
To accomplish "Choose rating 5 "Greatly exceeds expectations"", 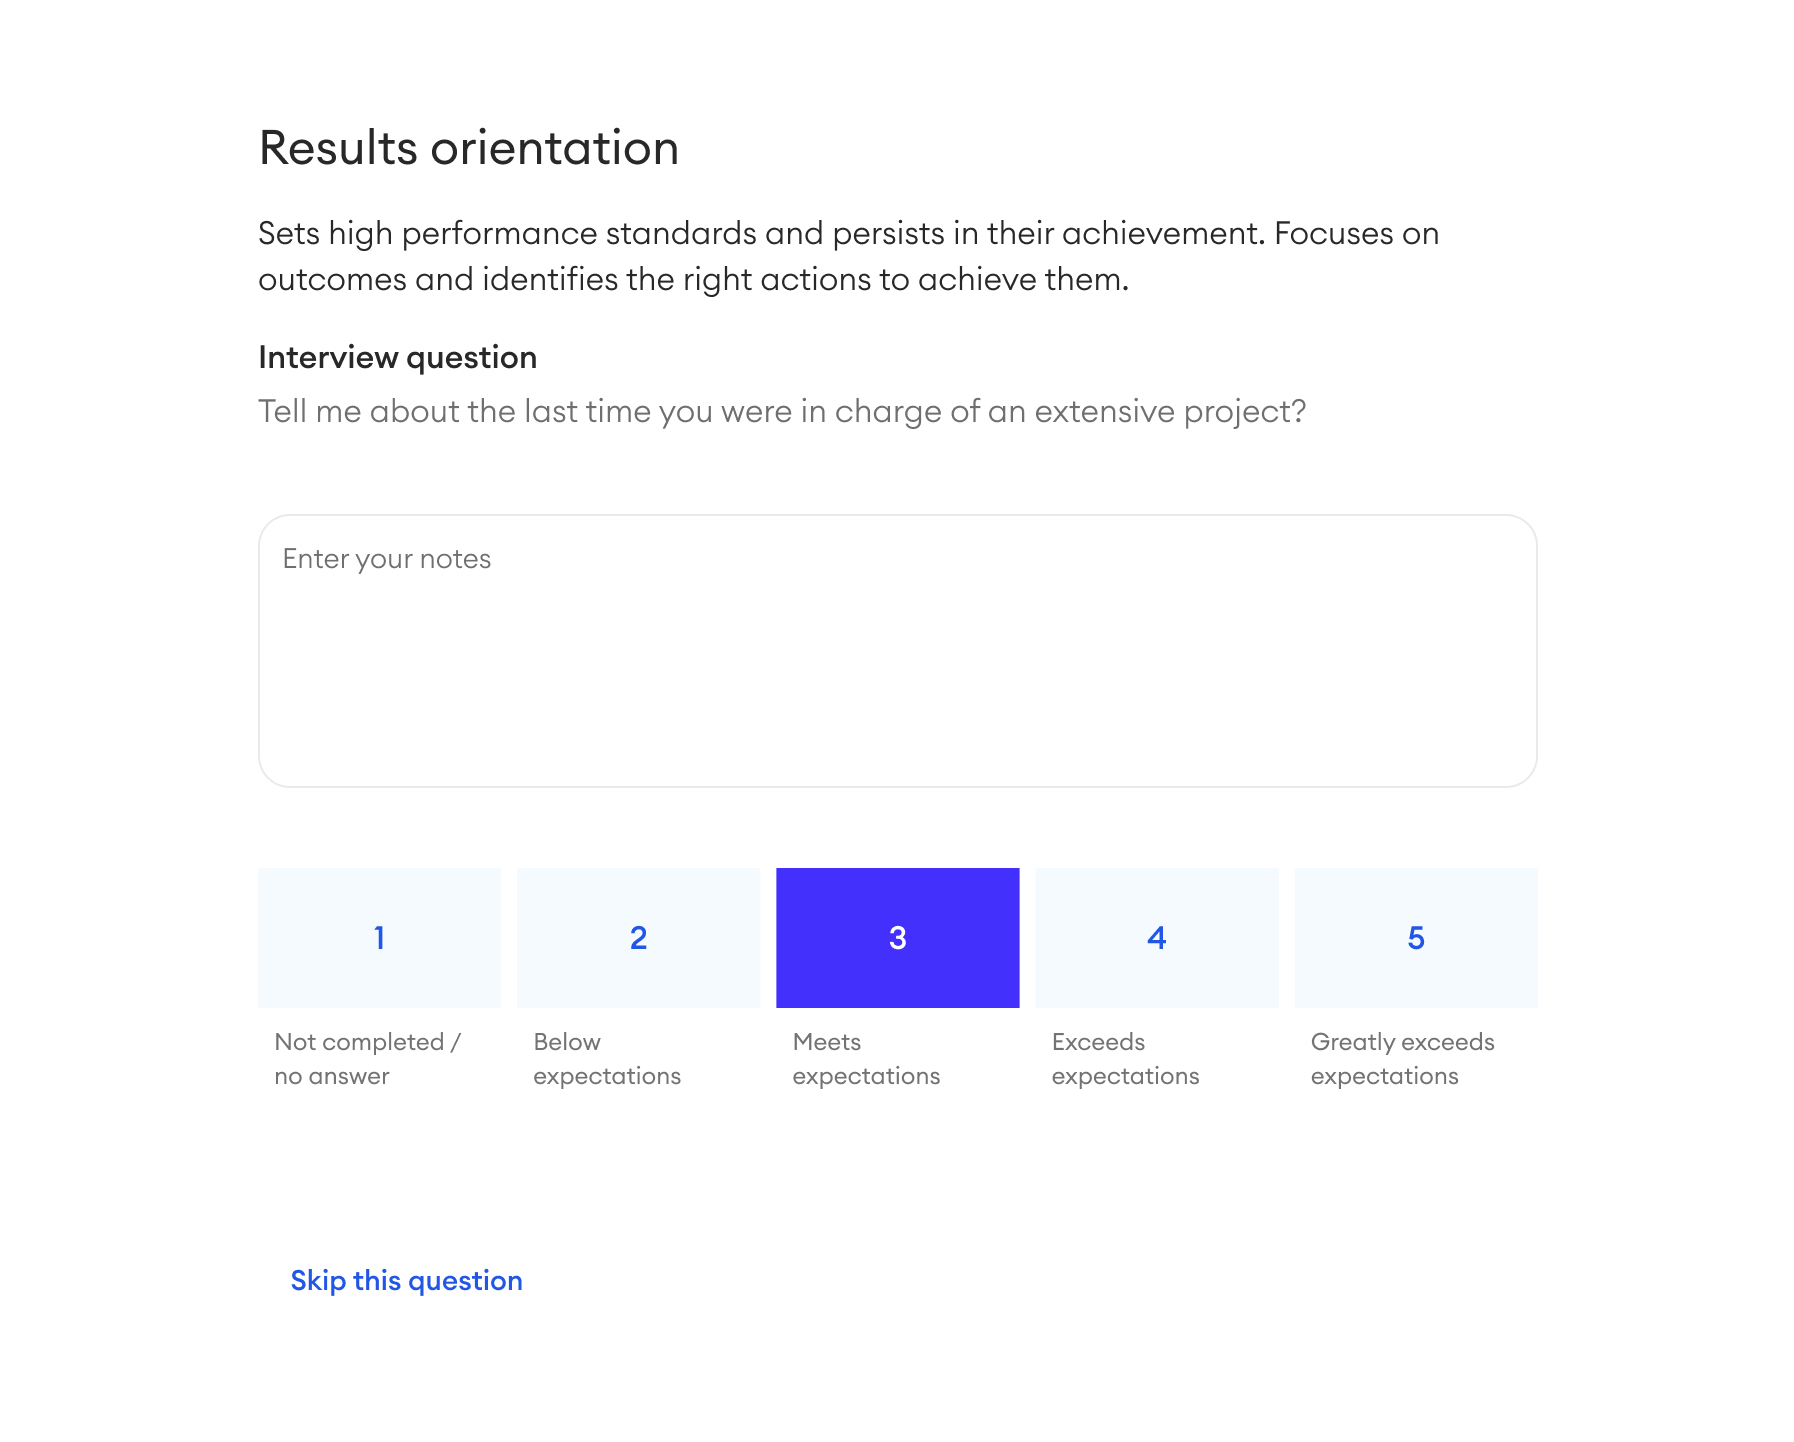I will tap(1416, 937).
